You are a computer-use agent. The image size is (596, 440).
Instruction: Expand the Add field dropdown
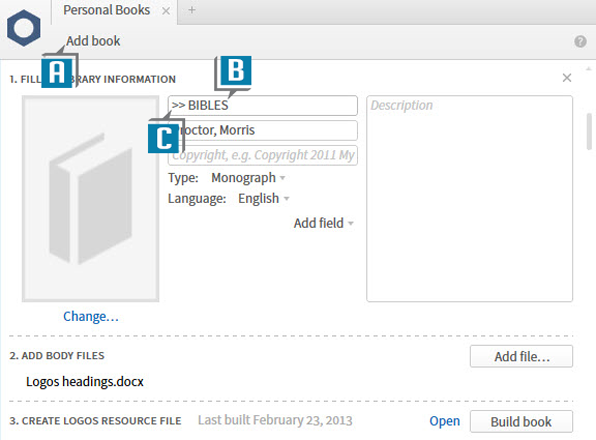pyautogui.click(x=323, y=223)
